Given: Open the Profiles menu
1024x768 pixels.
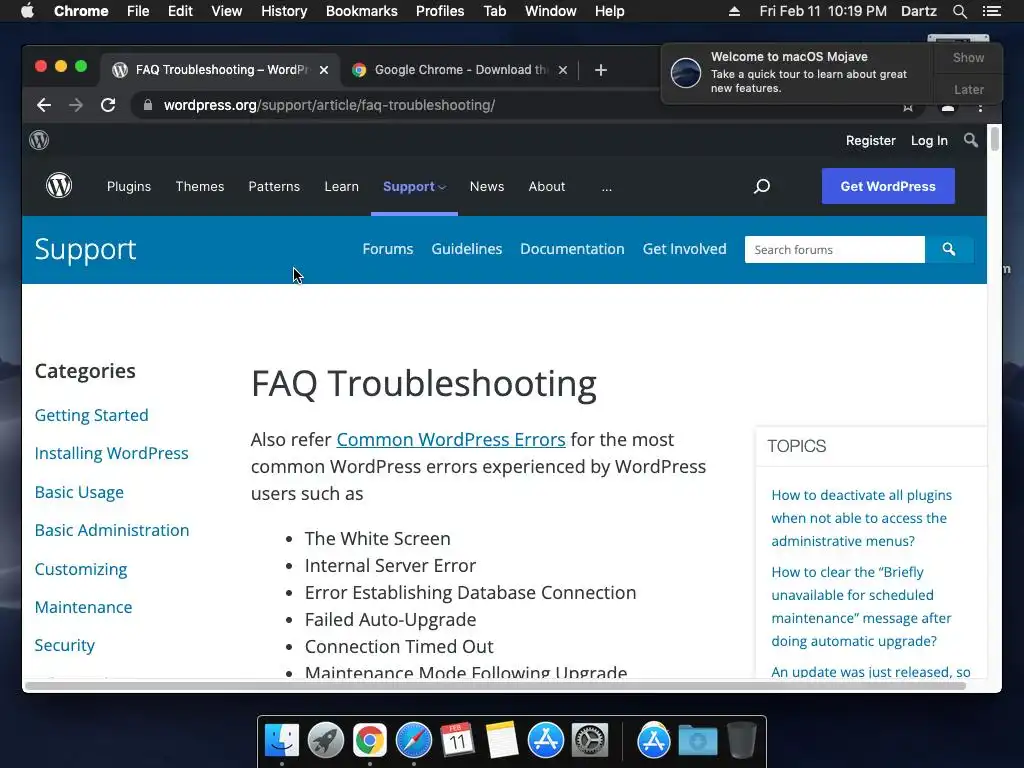Looking at the screenshot, I should [440, 11].
